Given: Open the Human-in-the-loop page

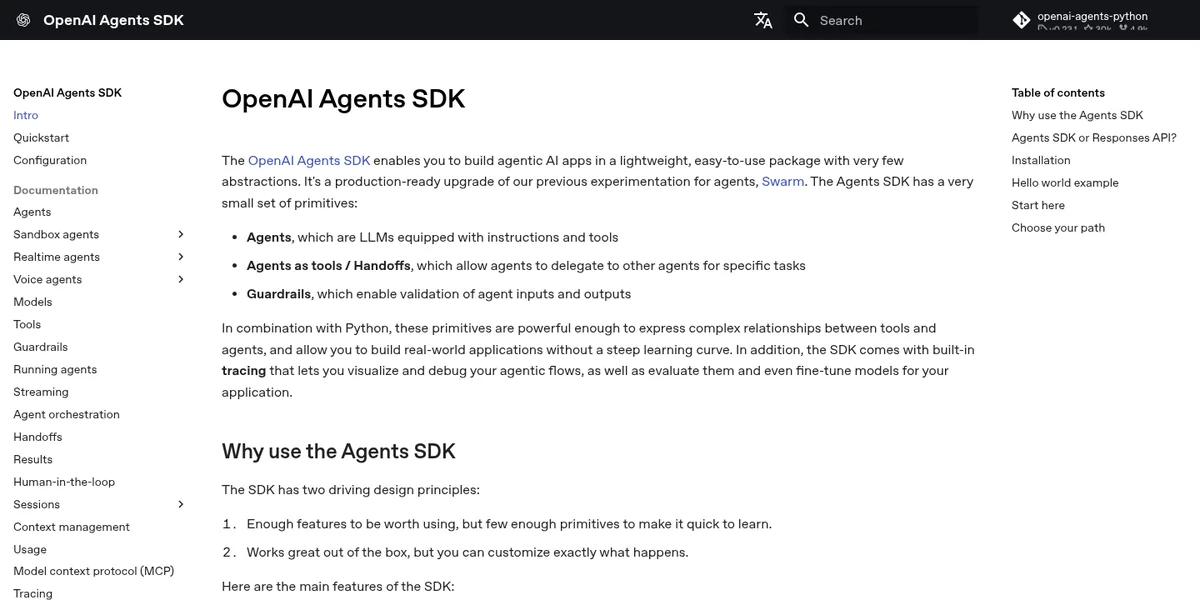Looking at the screenshot, I should pos(64,482).
